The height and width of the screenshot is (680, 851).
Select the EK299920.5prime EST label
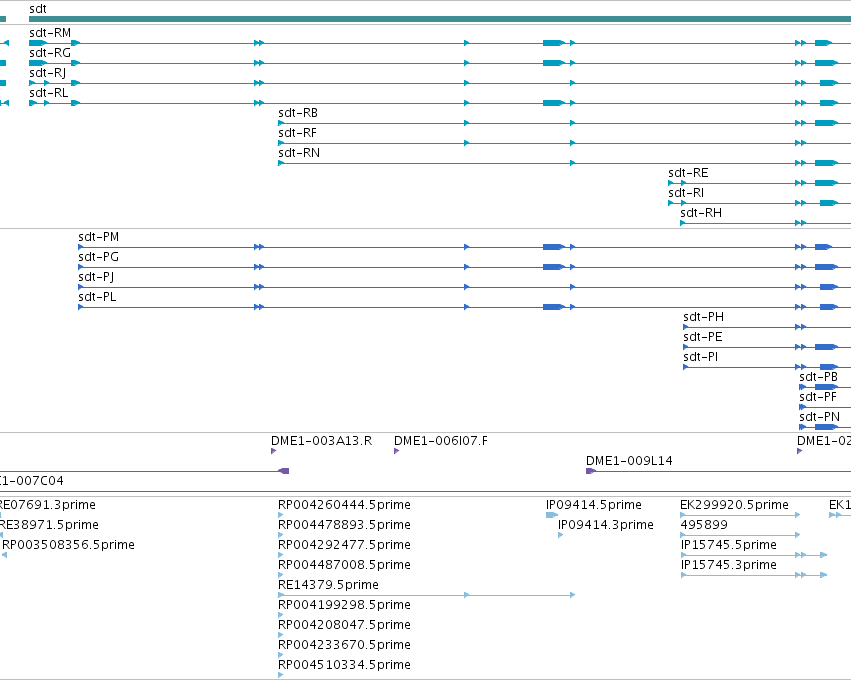click(x=734, y=505)
